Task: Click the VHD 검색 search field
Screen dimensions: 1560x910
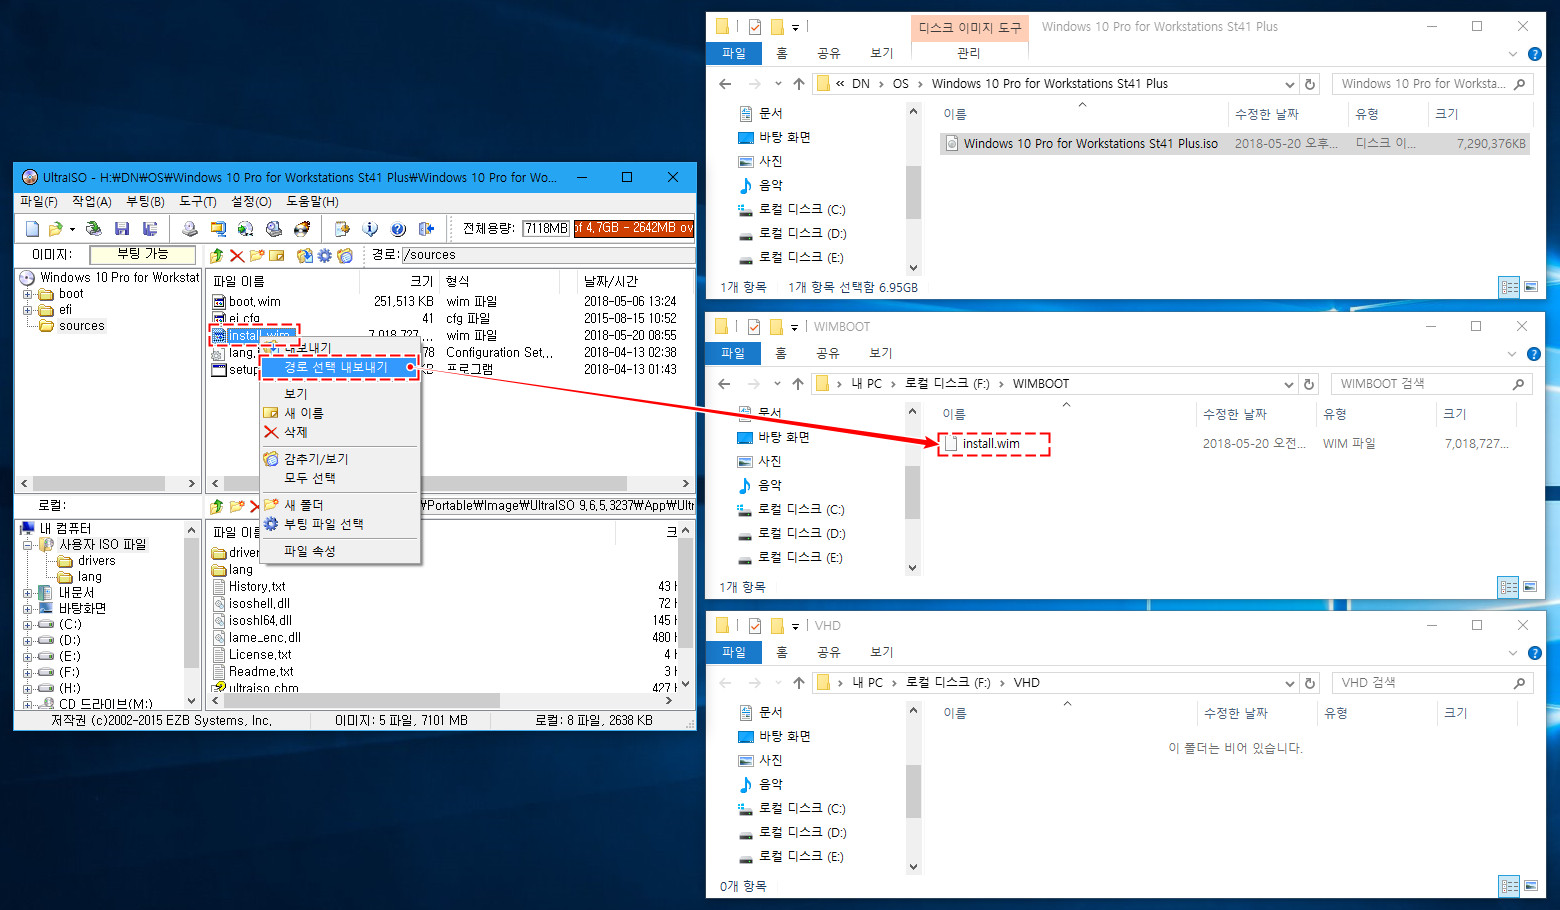Action: (1432, 683)
